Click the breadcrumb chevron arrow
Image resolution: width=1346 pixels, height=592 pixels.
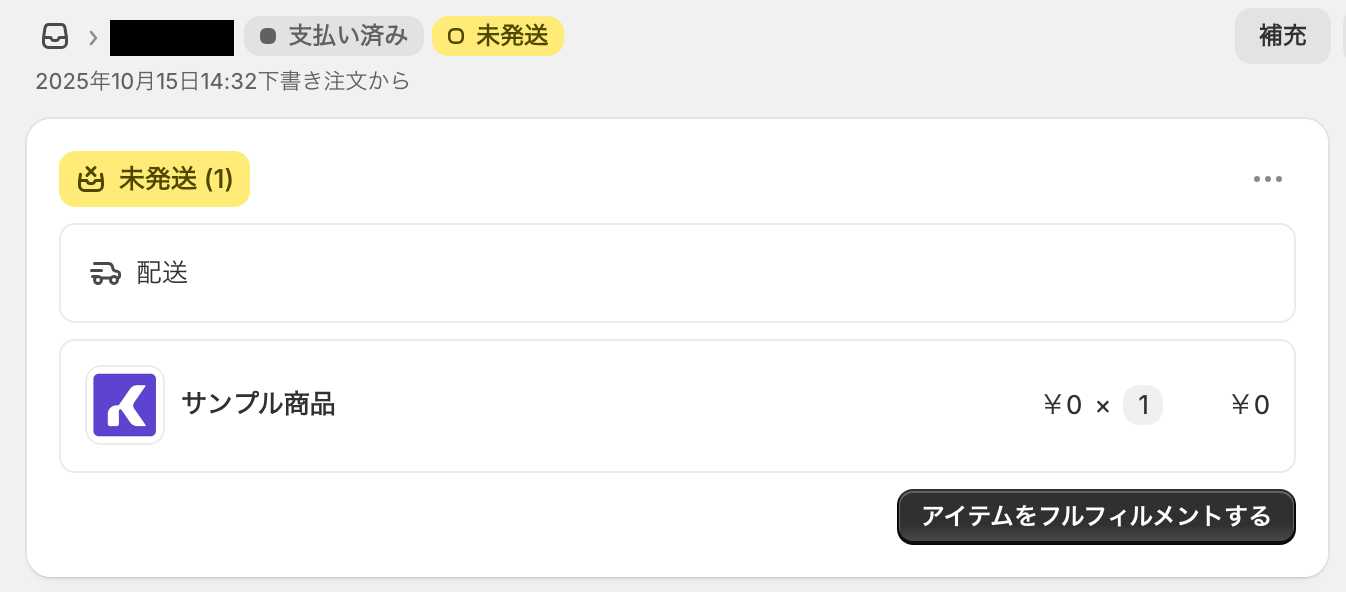click(x=92, y=38)
